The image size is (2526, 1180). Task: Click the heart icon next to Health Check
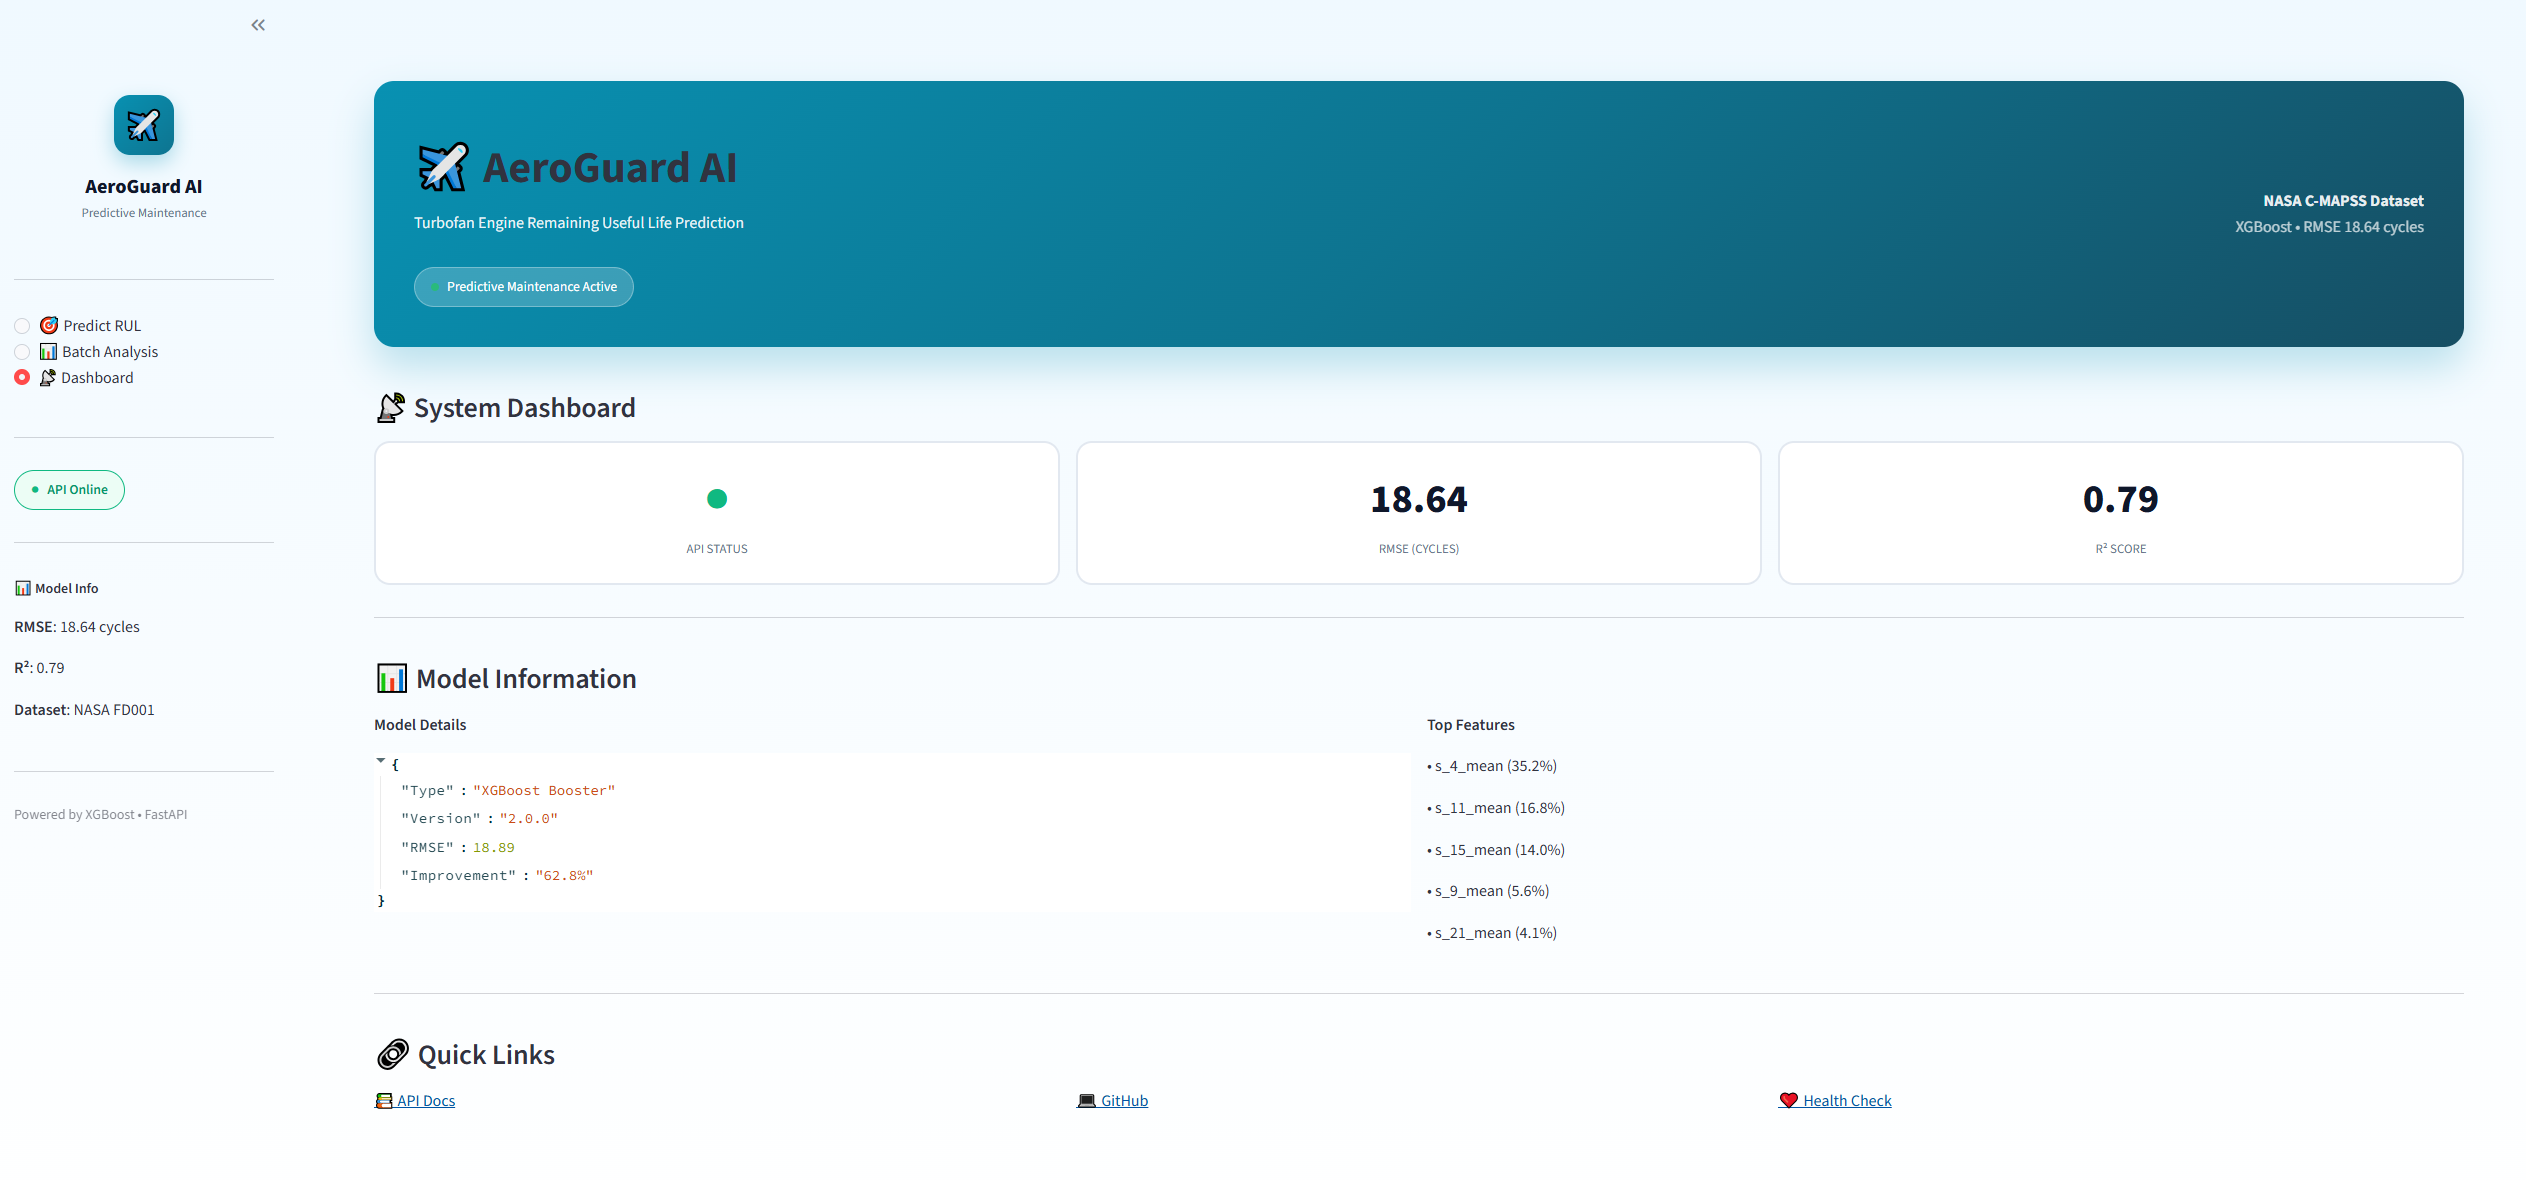tap(1789, 1100)
